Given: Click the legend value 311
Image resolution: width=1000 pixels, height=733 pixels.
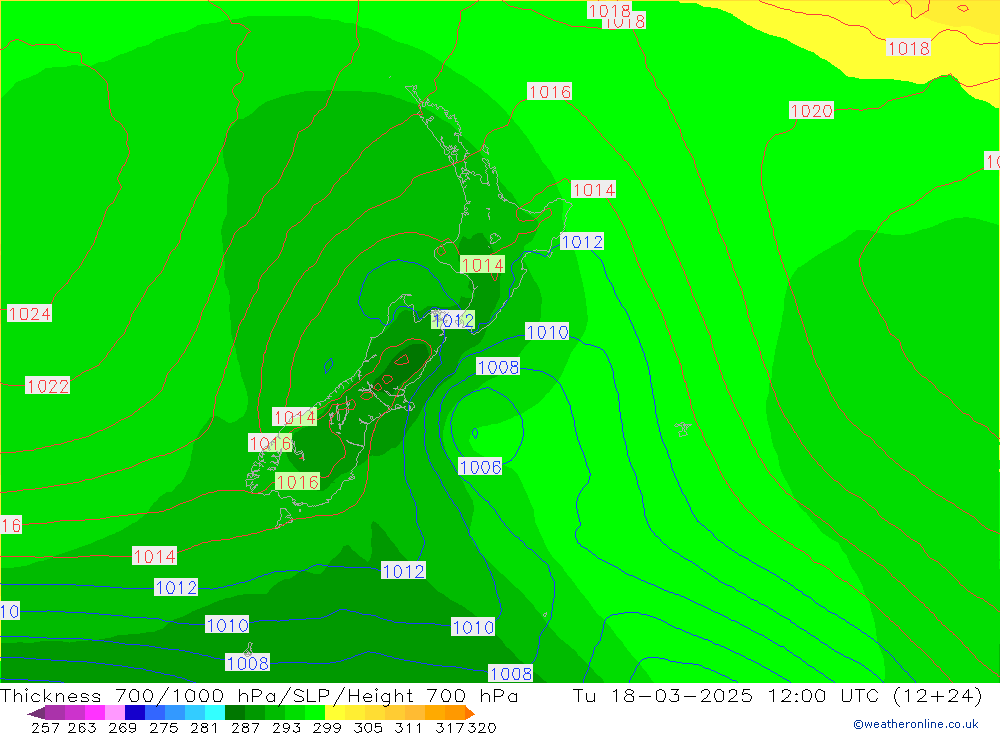Looking at the screenshot, I should [408, 727].
